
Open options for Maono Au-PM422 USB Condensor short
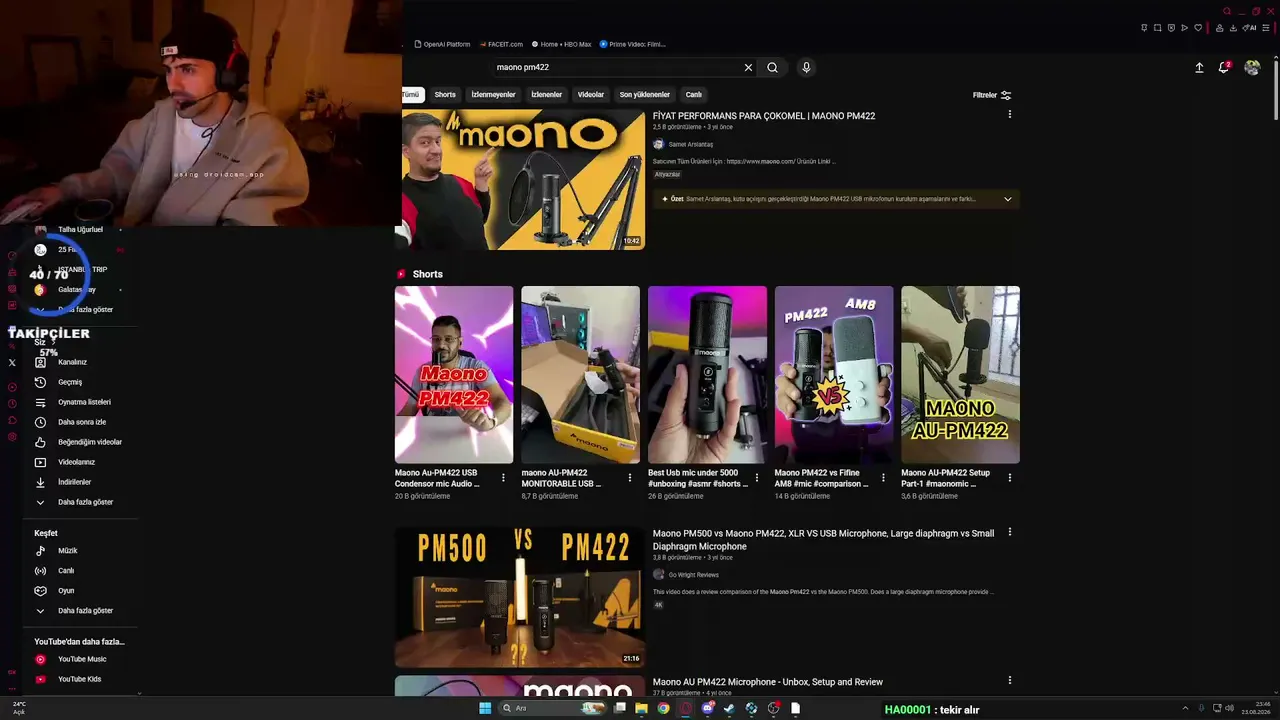click(x=503, y=478)
